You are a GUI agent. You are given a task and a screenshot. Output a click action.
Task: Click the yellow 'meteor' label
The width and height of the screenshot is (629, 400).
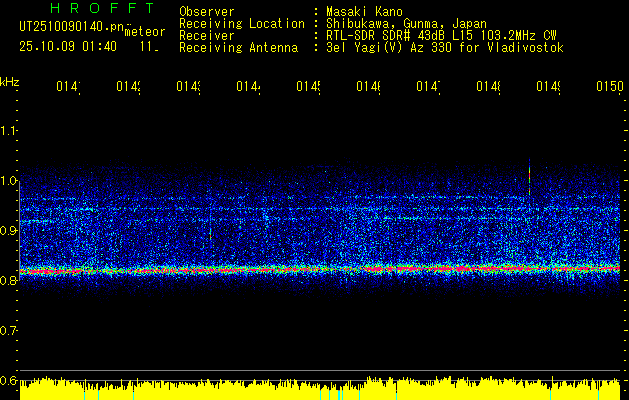[144, 33]
